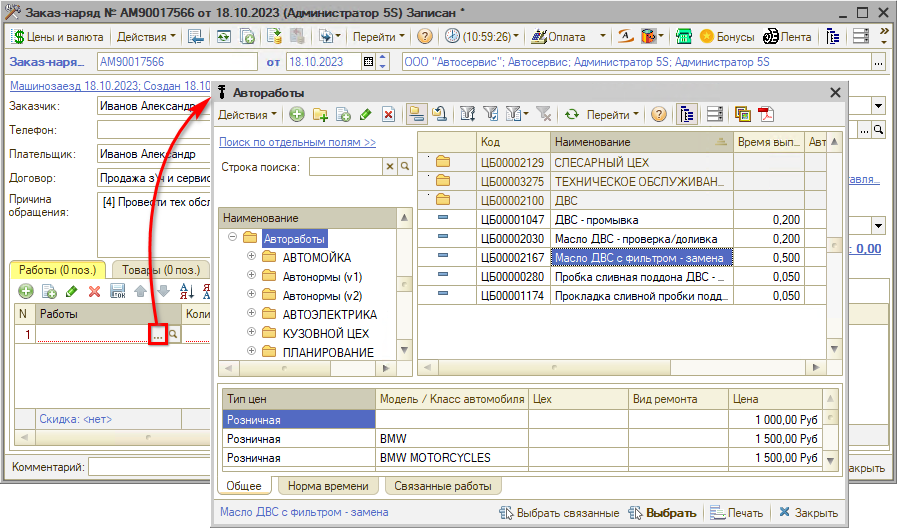Click Печать button in Автоработы
This screenshot has height=528, width=897.
[737, 513]
